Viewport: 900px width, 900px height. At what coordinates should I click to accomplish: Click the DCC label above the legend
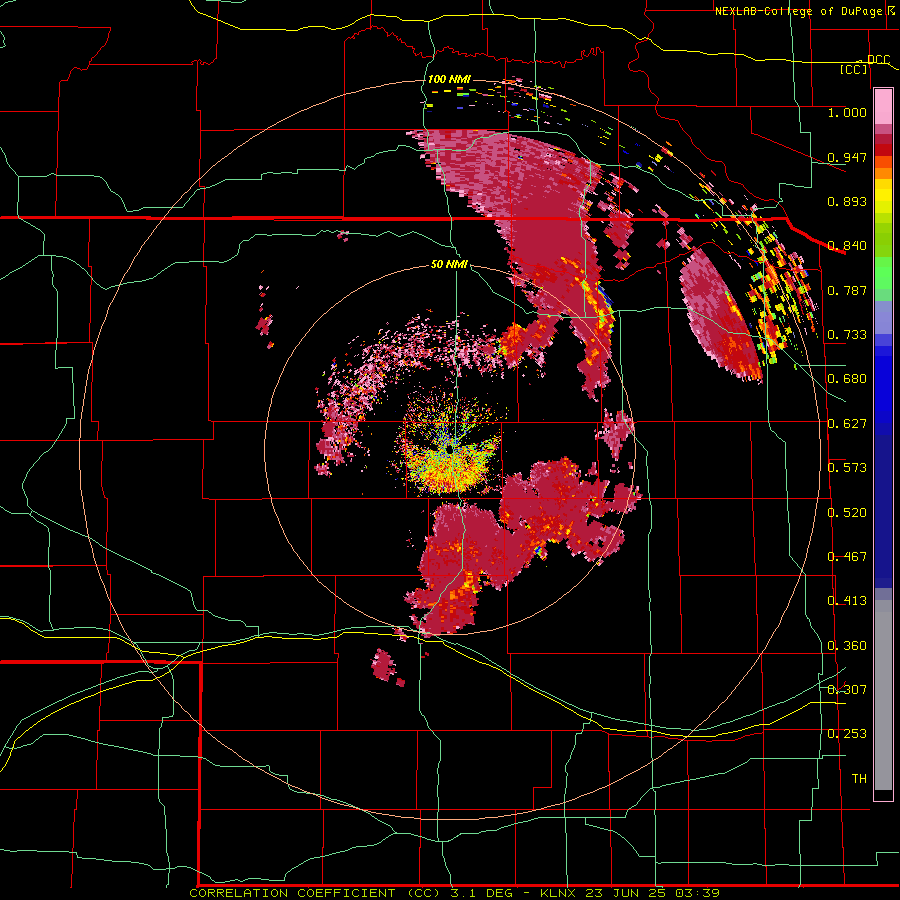pos(878,59)
